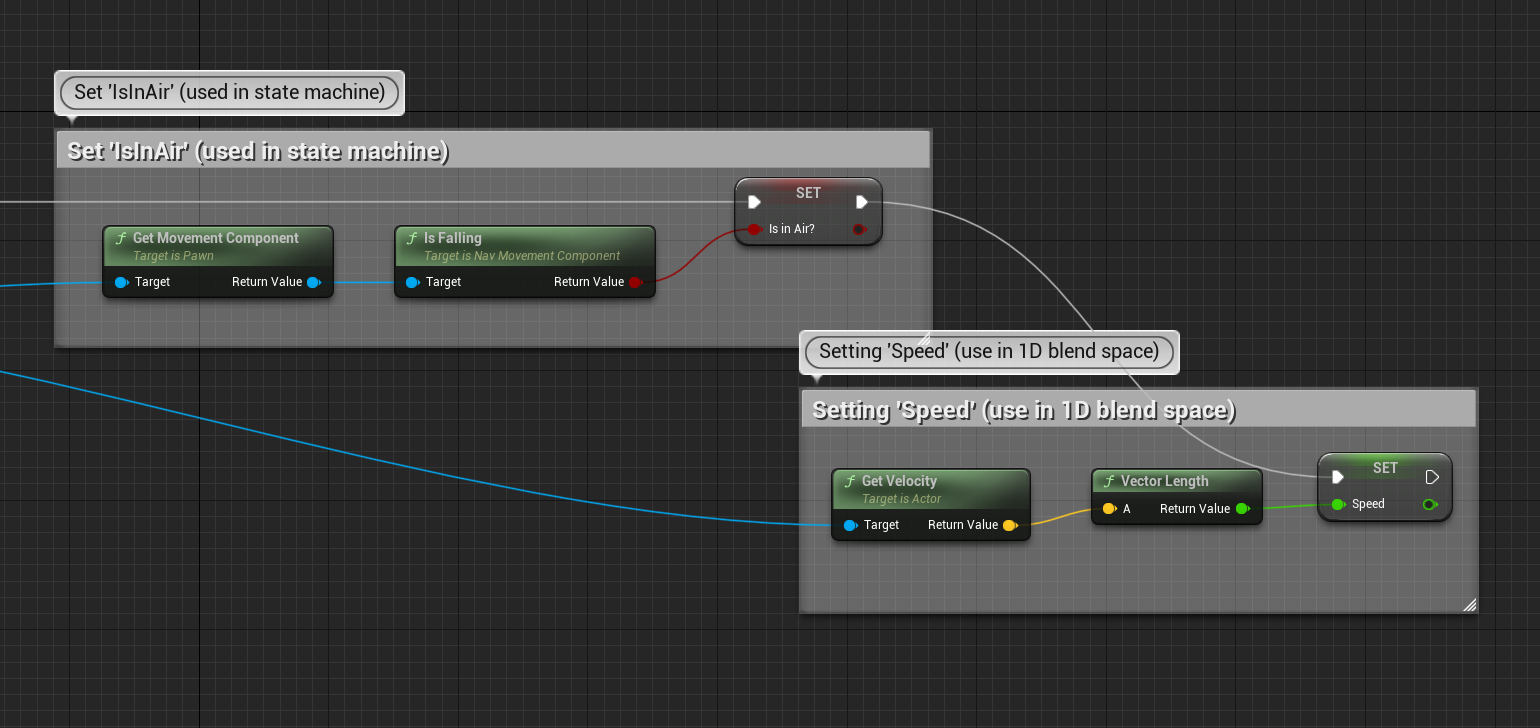Click the Speed SET node output exec pin
The image size is (1540, 728).
(1432, 477)
